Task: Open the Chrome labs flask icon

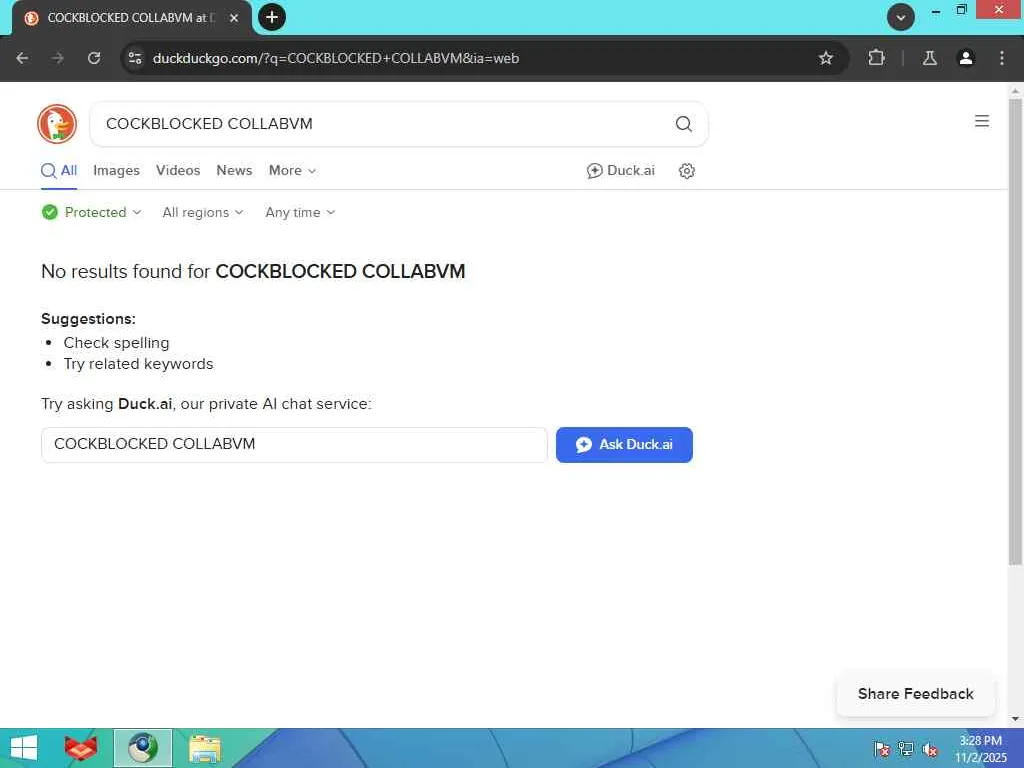Action: pos(929,58)
